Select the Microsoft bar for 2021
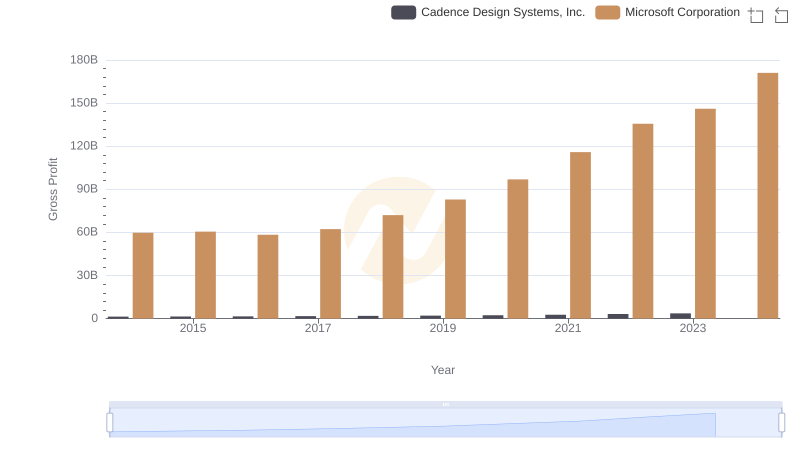 coord(580,235)
